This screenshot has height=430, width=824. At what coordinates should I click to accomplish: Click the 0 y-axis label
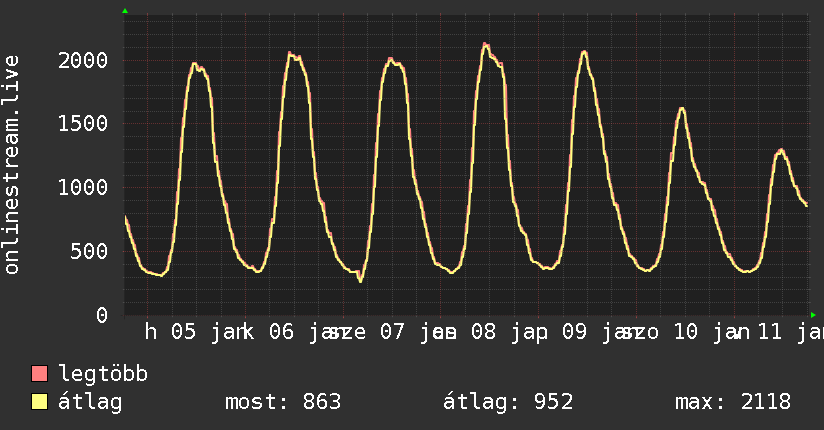pos(101,316)
